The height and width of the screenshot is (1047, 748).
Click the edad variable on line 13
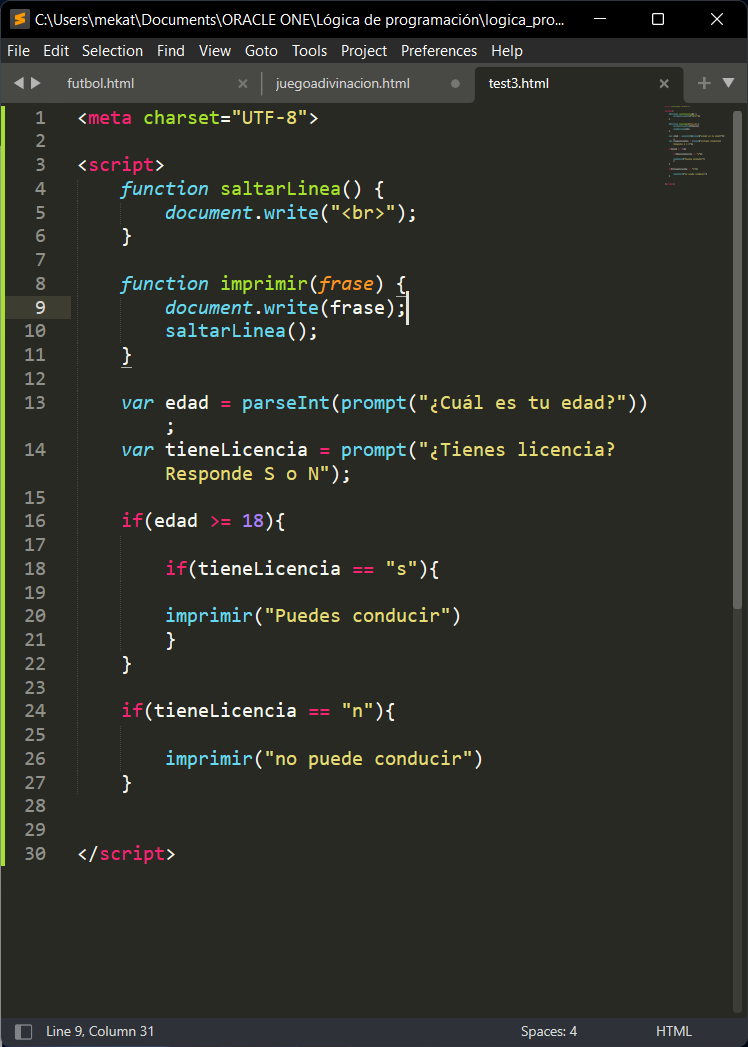coord(187,403)
